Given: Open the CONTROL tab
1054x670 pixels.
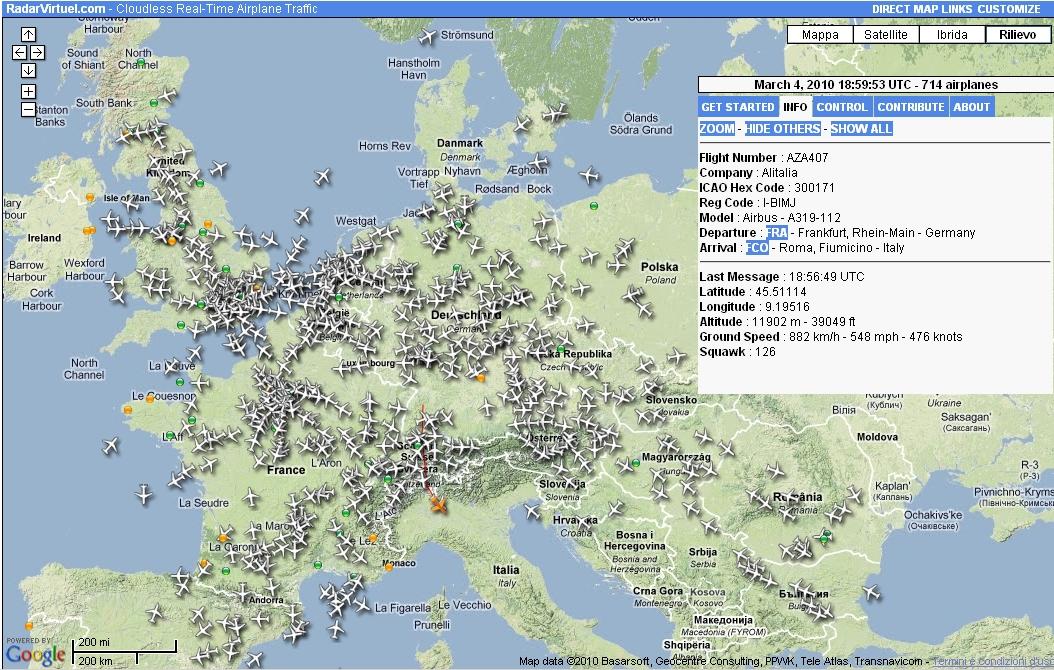Looking at the screenshot, I should [841, 107].
